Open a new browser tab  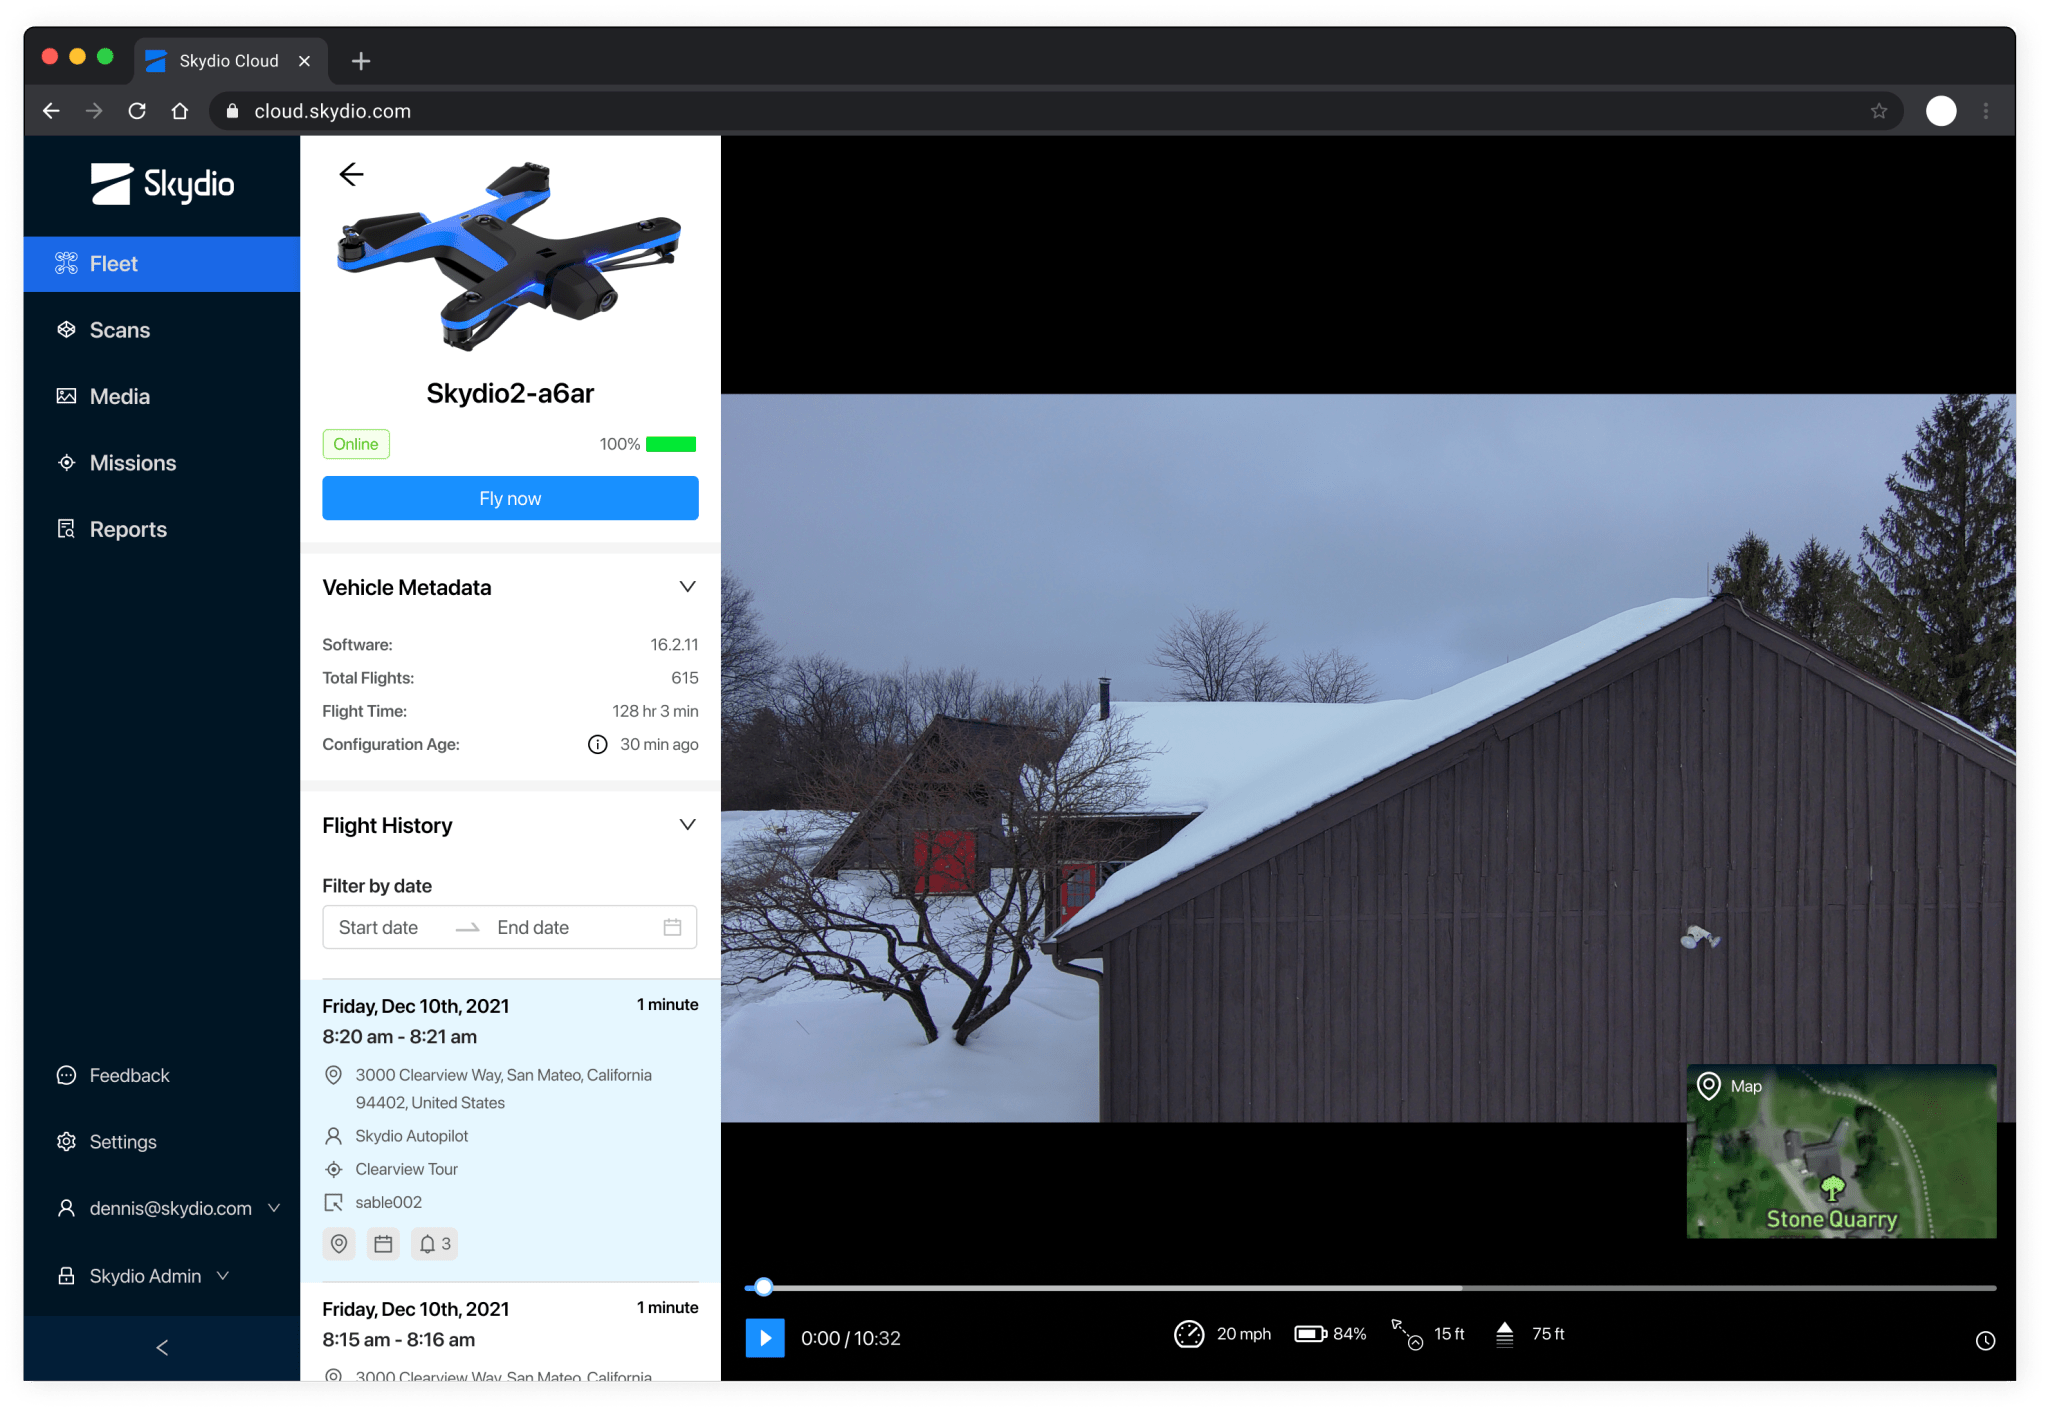(x=361, y=61)
